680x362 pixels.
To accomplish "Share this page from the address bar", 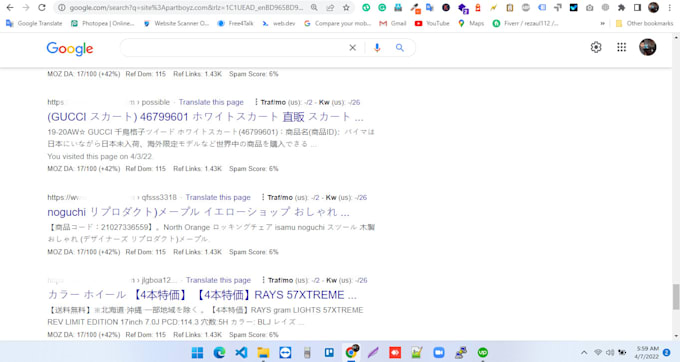I will point(330,7).
